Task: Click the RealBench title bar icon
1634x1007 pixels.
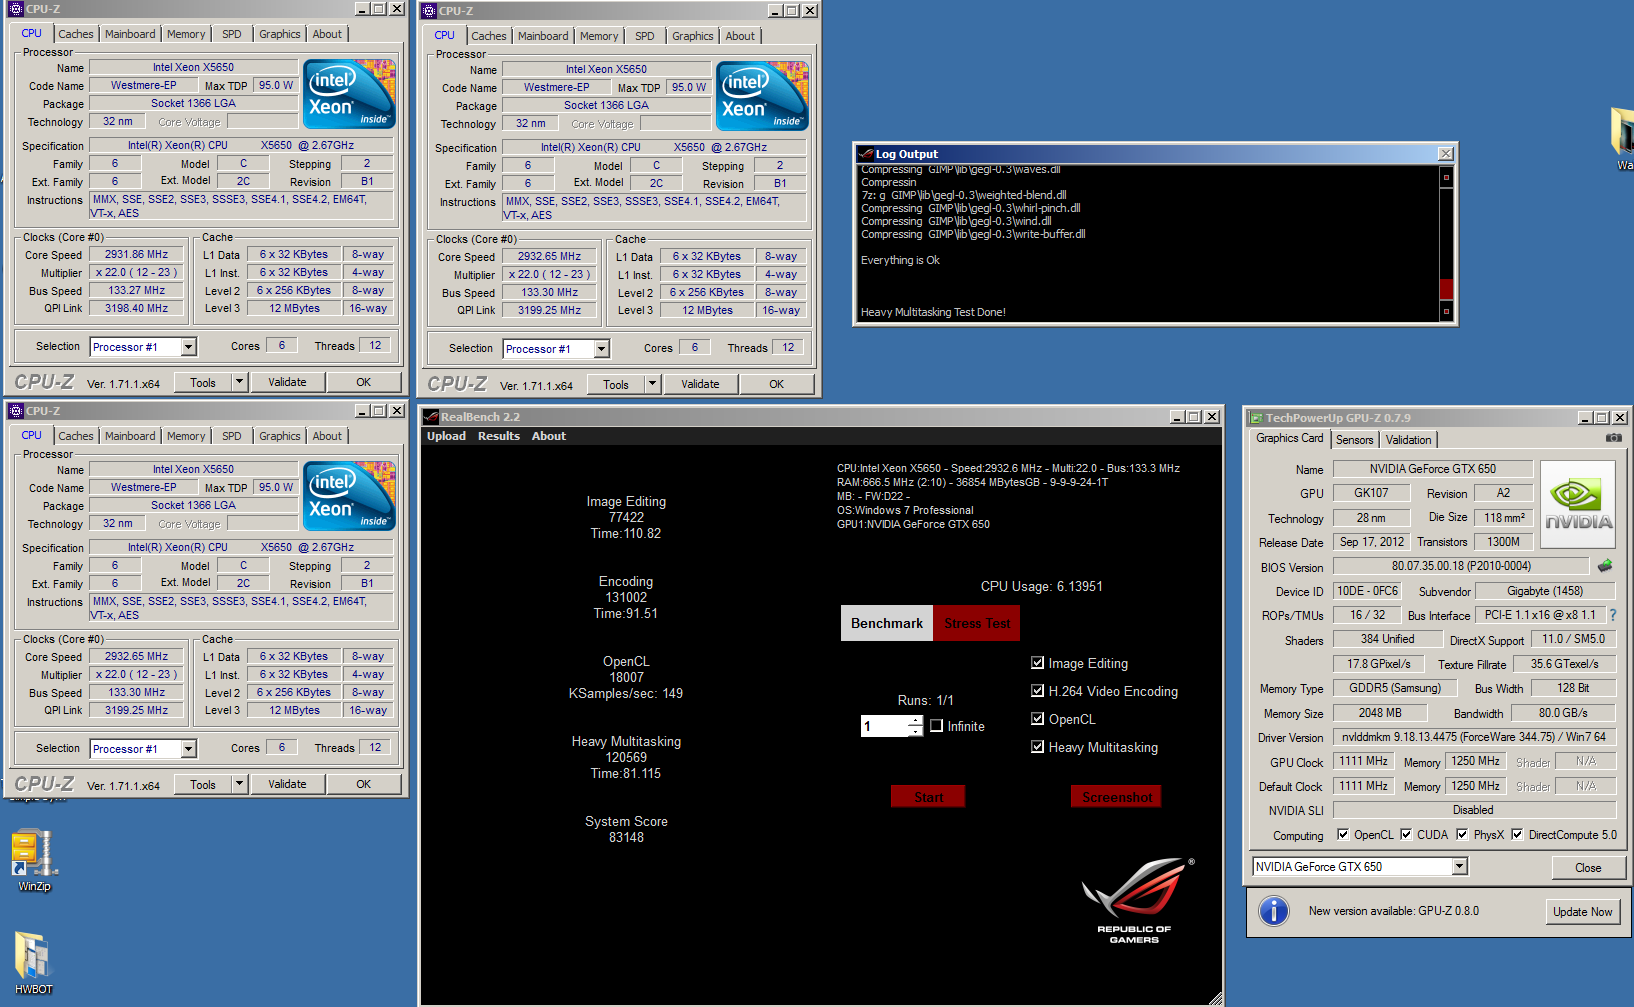Action: 431,417
